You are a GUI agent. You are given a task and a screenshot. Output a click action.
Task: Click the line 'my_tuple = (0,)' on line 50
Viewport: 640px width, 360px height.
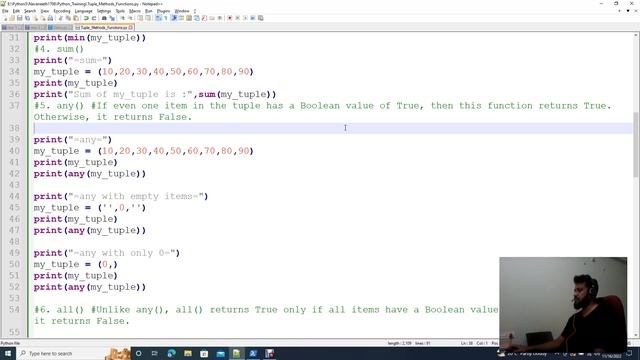click(x=76, y=264)
